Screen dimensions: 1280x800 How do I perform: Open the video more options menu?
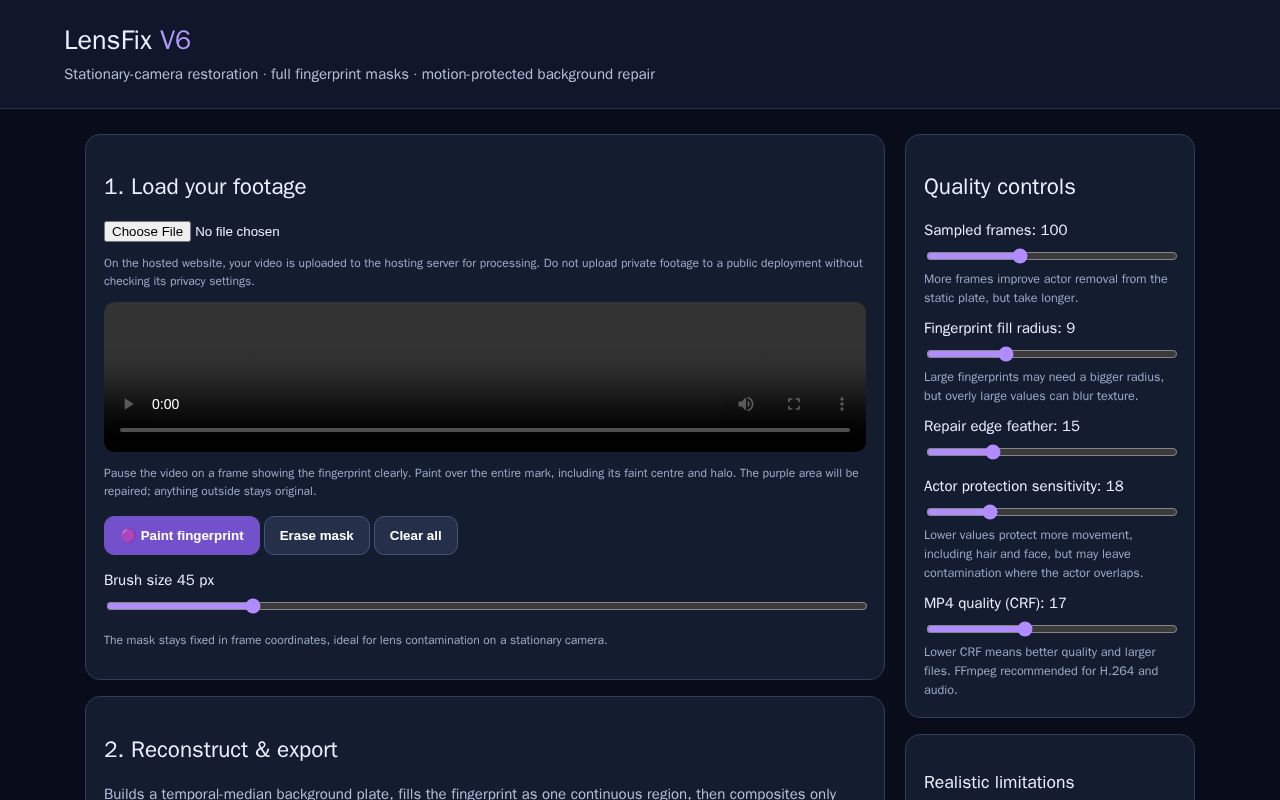(x=842, y=404)
